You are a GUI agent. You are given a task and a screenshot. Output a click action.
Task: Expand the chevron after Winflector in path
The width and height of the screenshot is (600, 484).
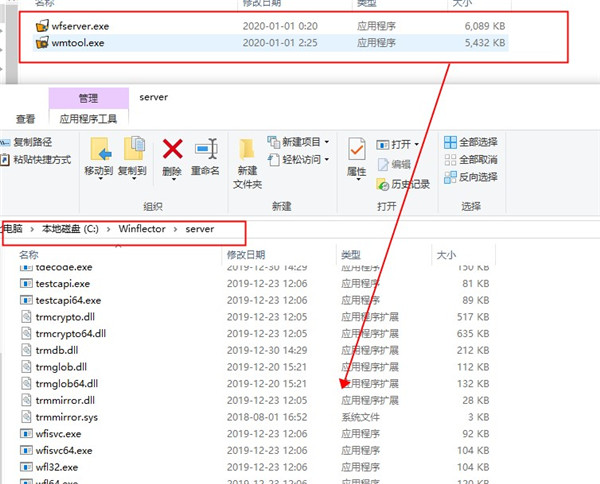pyautogui.click(x=175, y=229)
